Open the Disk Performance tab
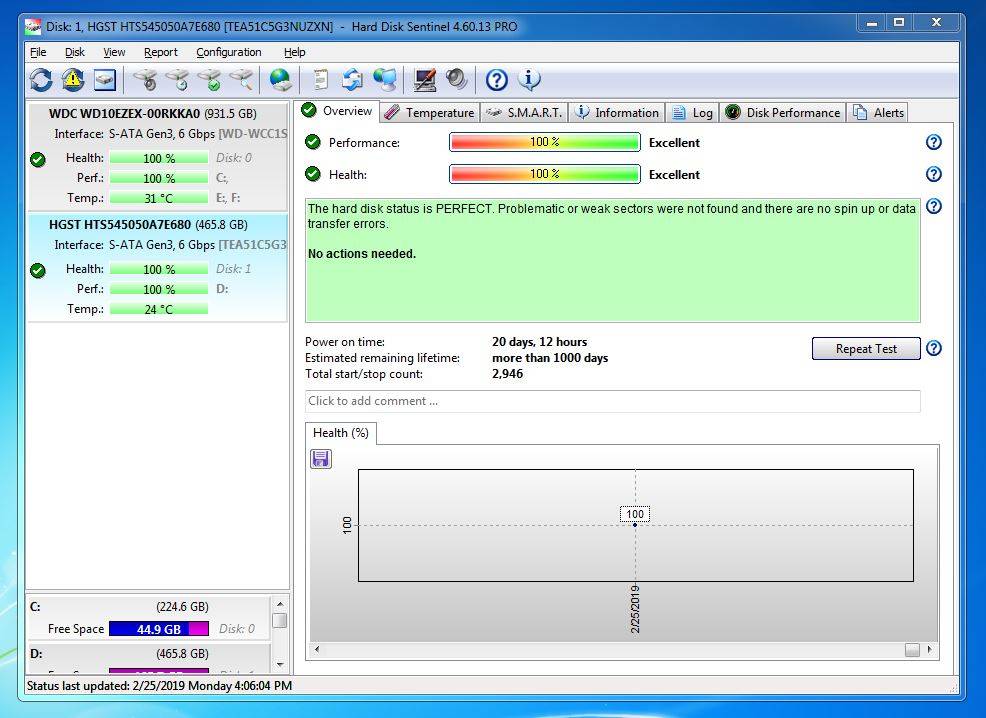The width and height of the screenshot is (986, 718). pos(783,113)
